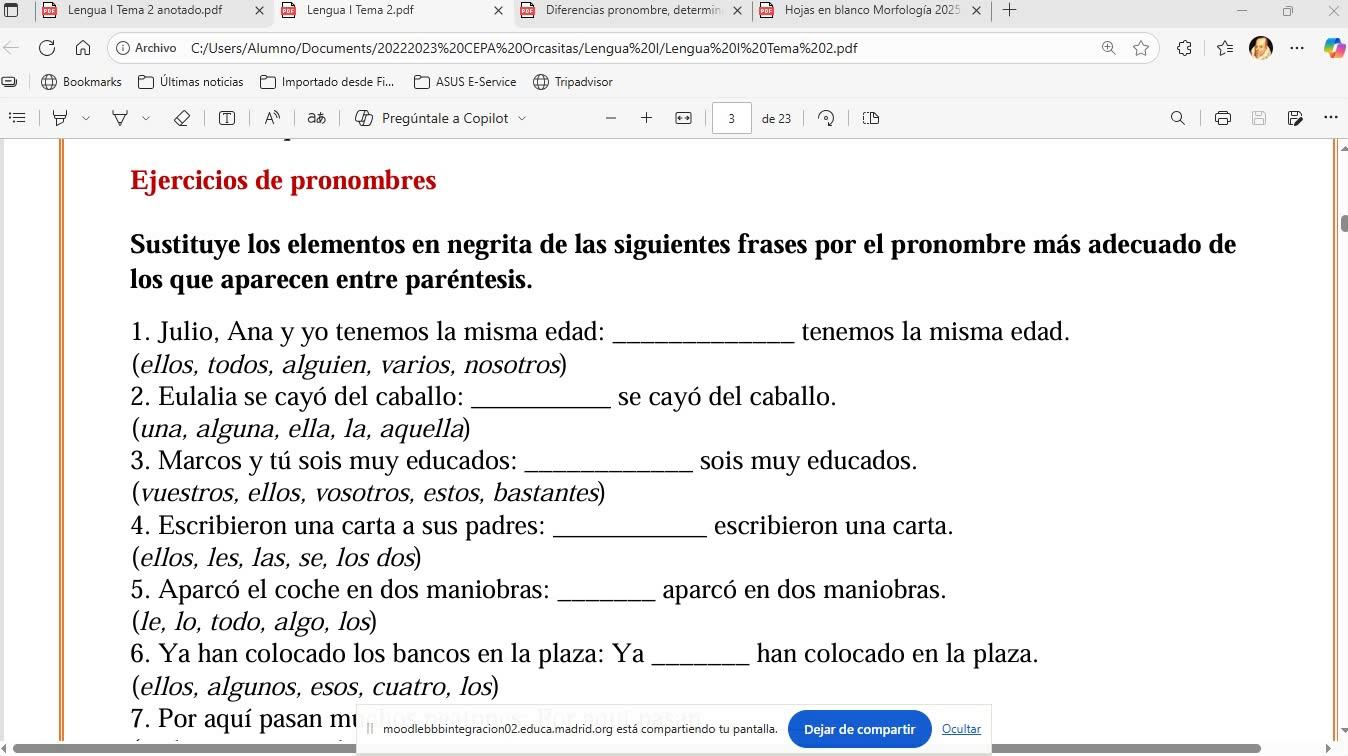
Task: Close the Lengua I Tema 2 anotado.pdf tab
Action: tap(260, 10)
